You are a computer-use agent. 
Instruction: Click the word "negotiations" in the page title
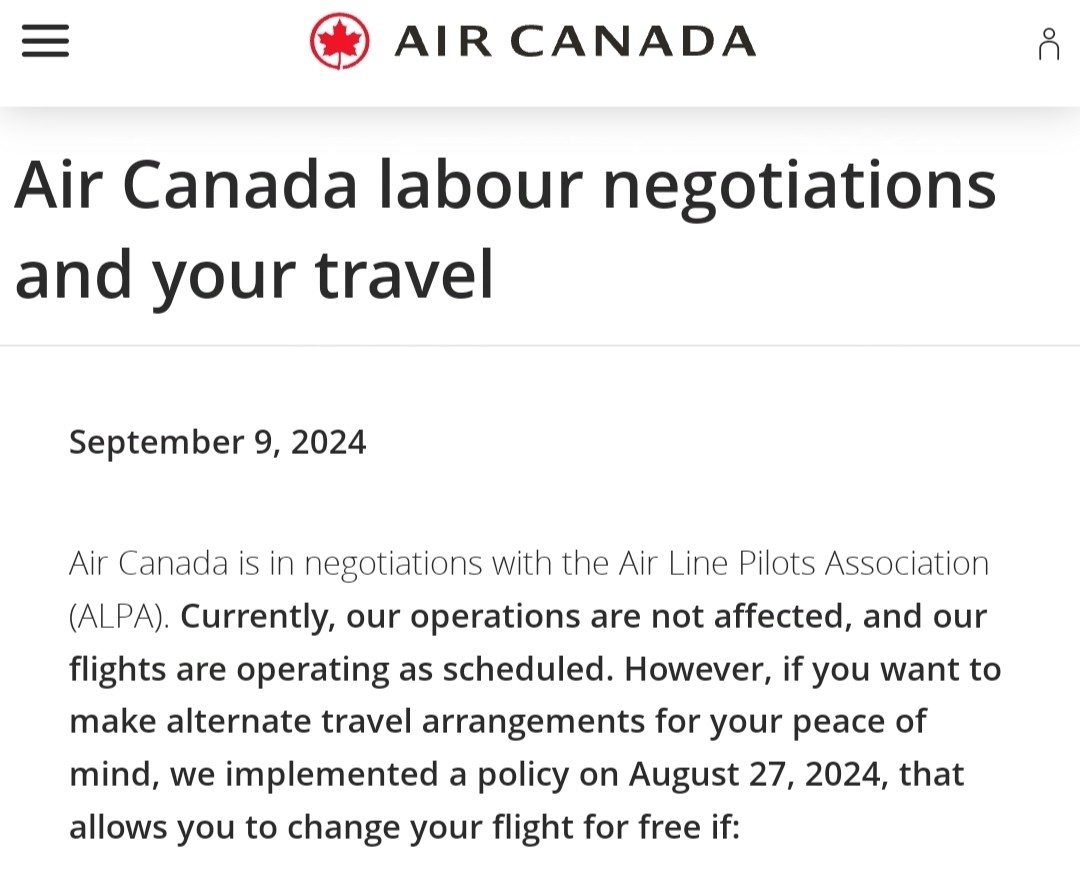(799, 185)
